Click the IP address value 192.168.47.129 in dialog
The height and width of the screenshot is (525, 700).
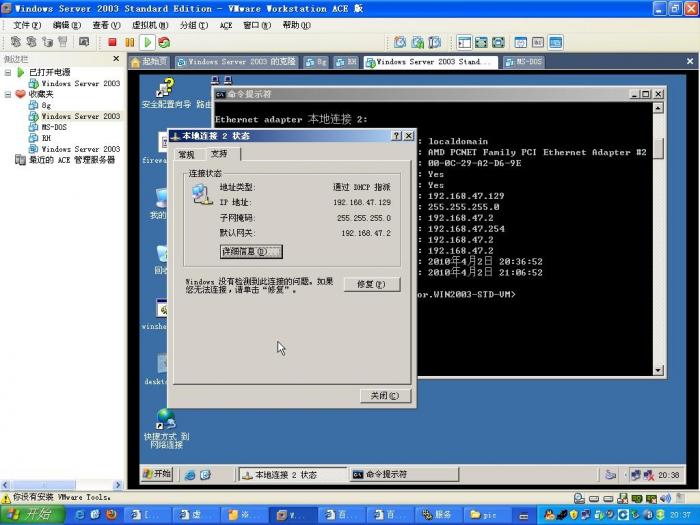coord(362,202)
